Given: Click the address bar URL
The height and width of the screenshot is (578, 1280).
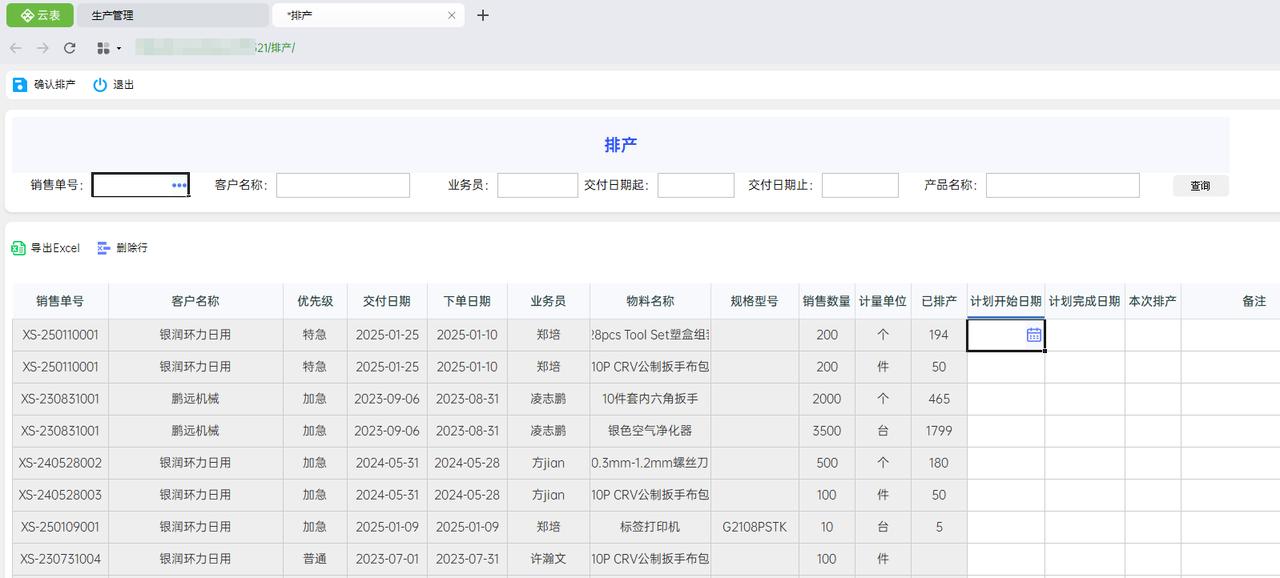Looking at the screenshot, I should pos(215,48).
